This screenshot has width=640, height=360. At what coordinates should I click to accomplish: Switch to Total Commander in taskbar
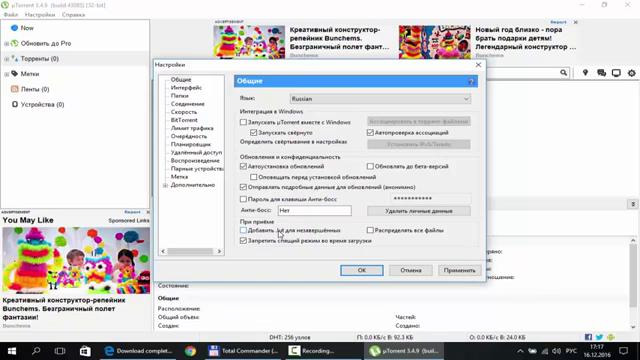[244, 351]
